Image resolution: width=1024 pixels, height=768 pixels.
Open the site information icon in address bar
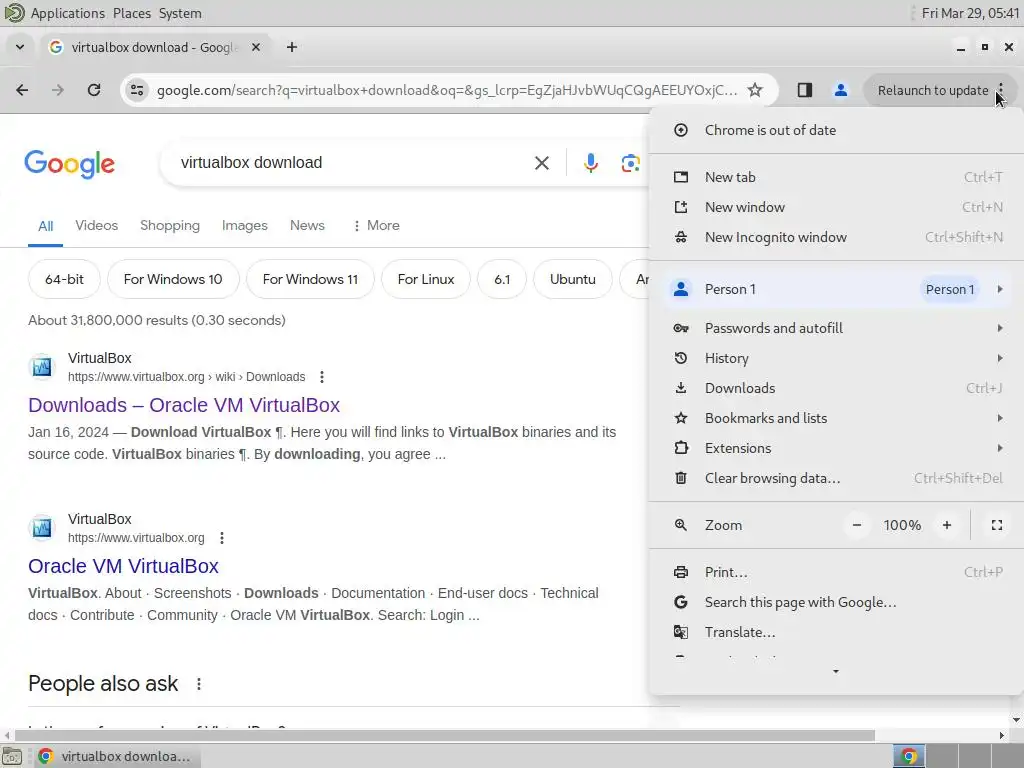[x=136, y=90]
